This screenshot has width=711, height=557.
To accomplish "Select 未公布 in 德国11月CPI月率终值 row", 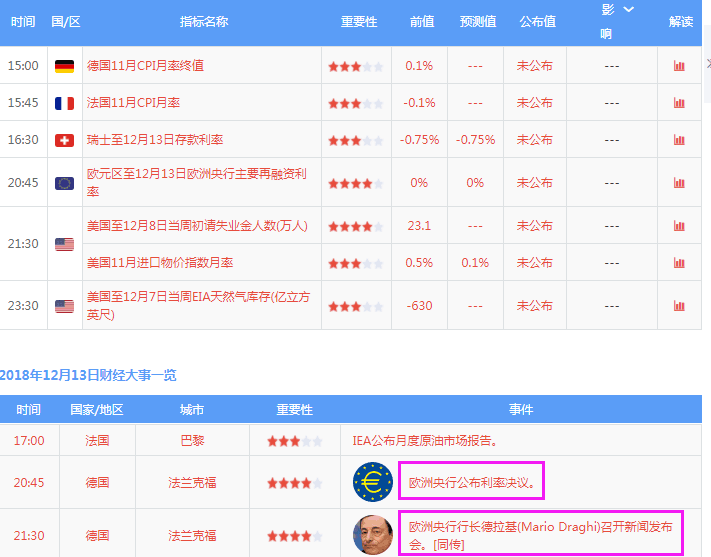I will pyautogui.click(x=535, y=66).
